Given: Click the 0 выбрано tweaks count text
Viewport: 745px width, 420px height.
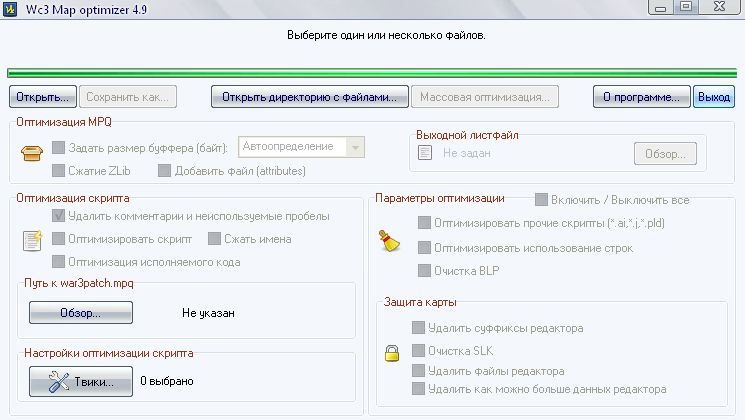Looking at the screenshot, I should (x=167, y=381).
